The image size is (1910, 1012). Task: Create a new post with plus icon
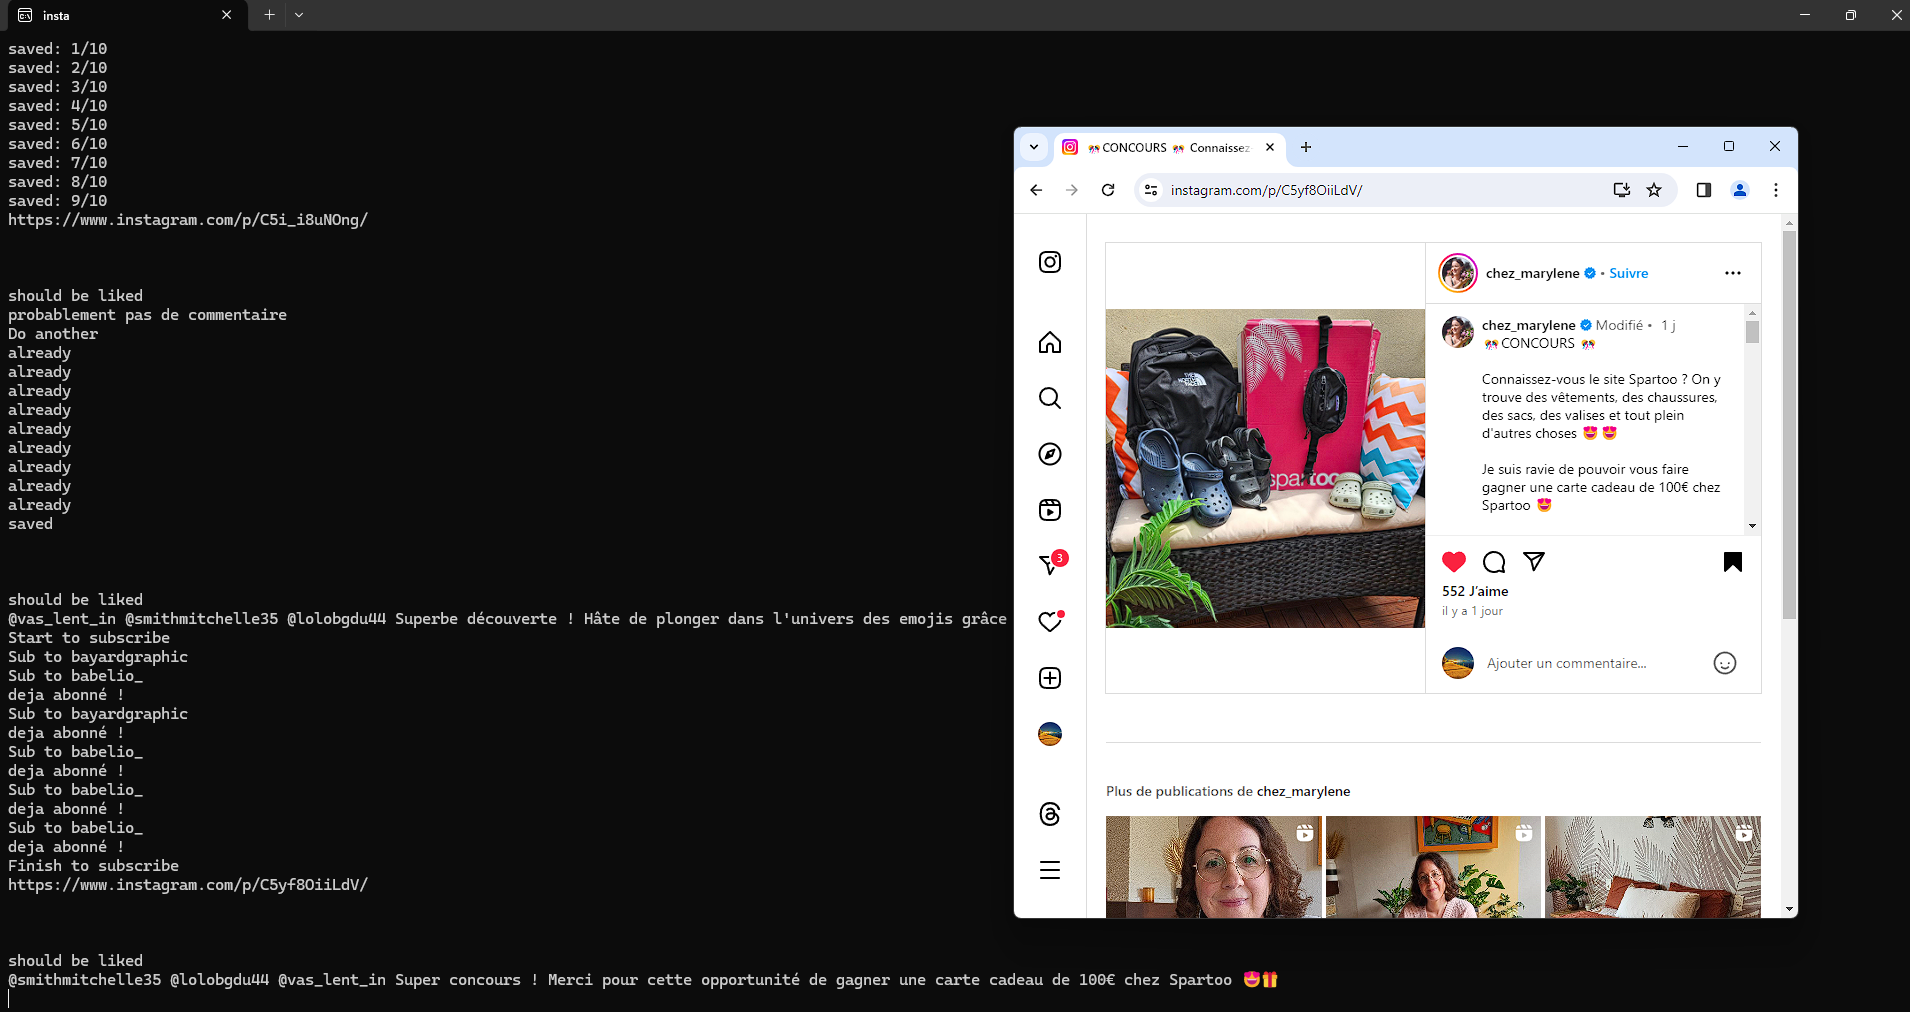coord(1049,678)
